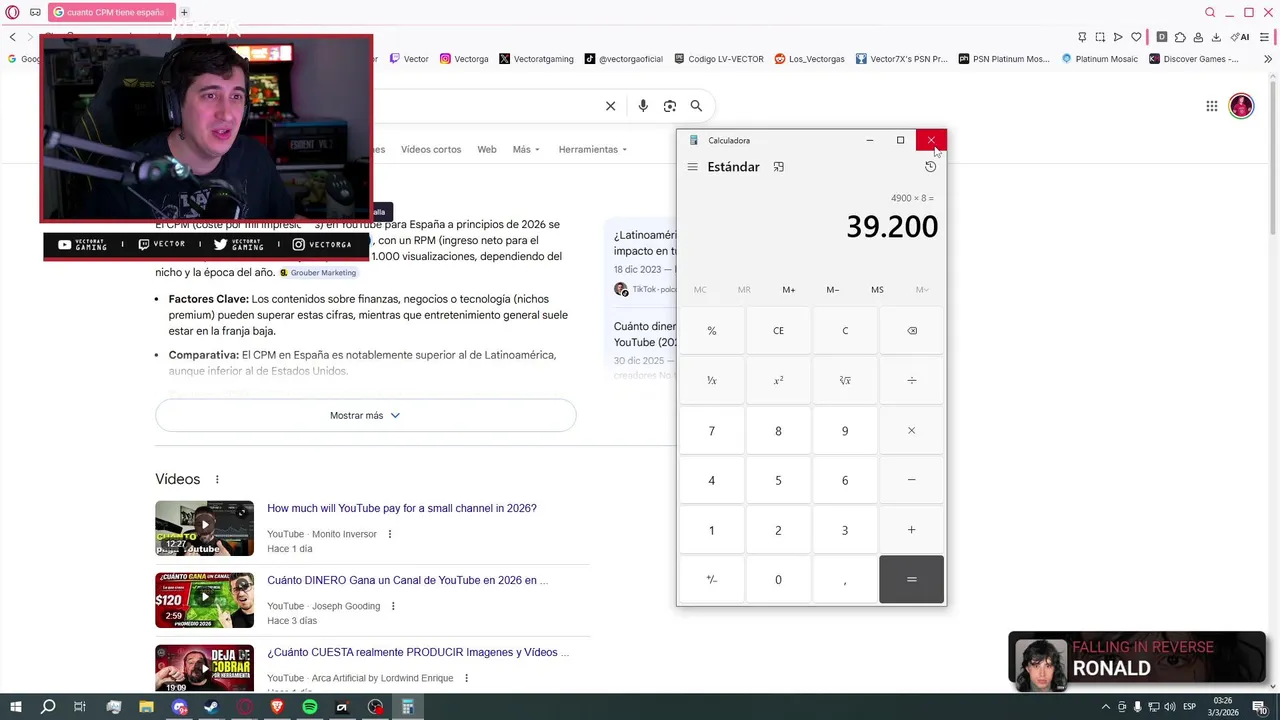Viewport: 1280px width, 720px height.
Task: Click digit 5 in Calculator
Action: click(x=778, y=480)
